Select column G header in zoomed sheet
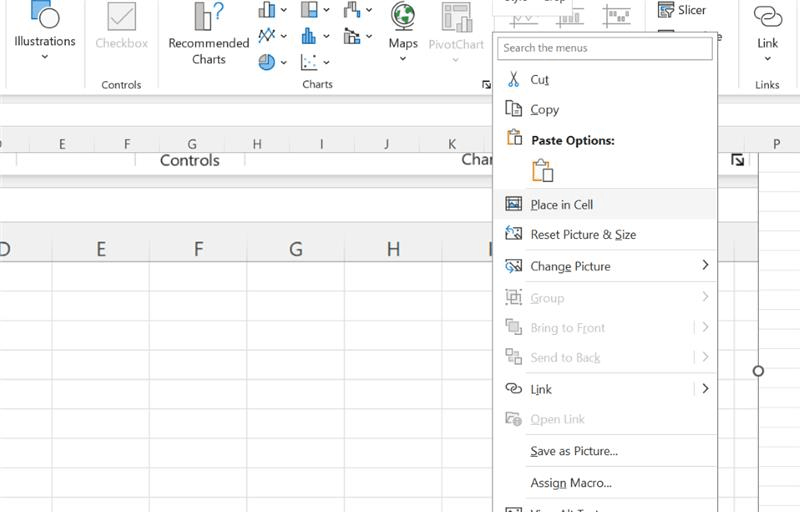 [295, 249]
